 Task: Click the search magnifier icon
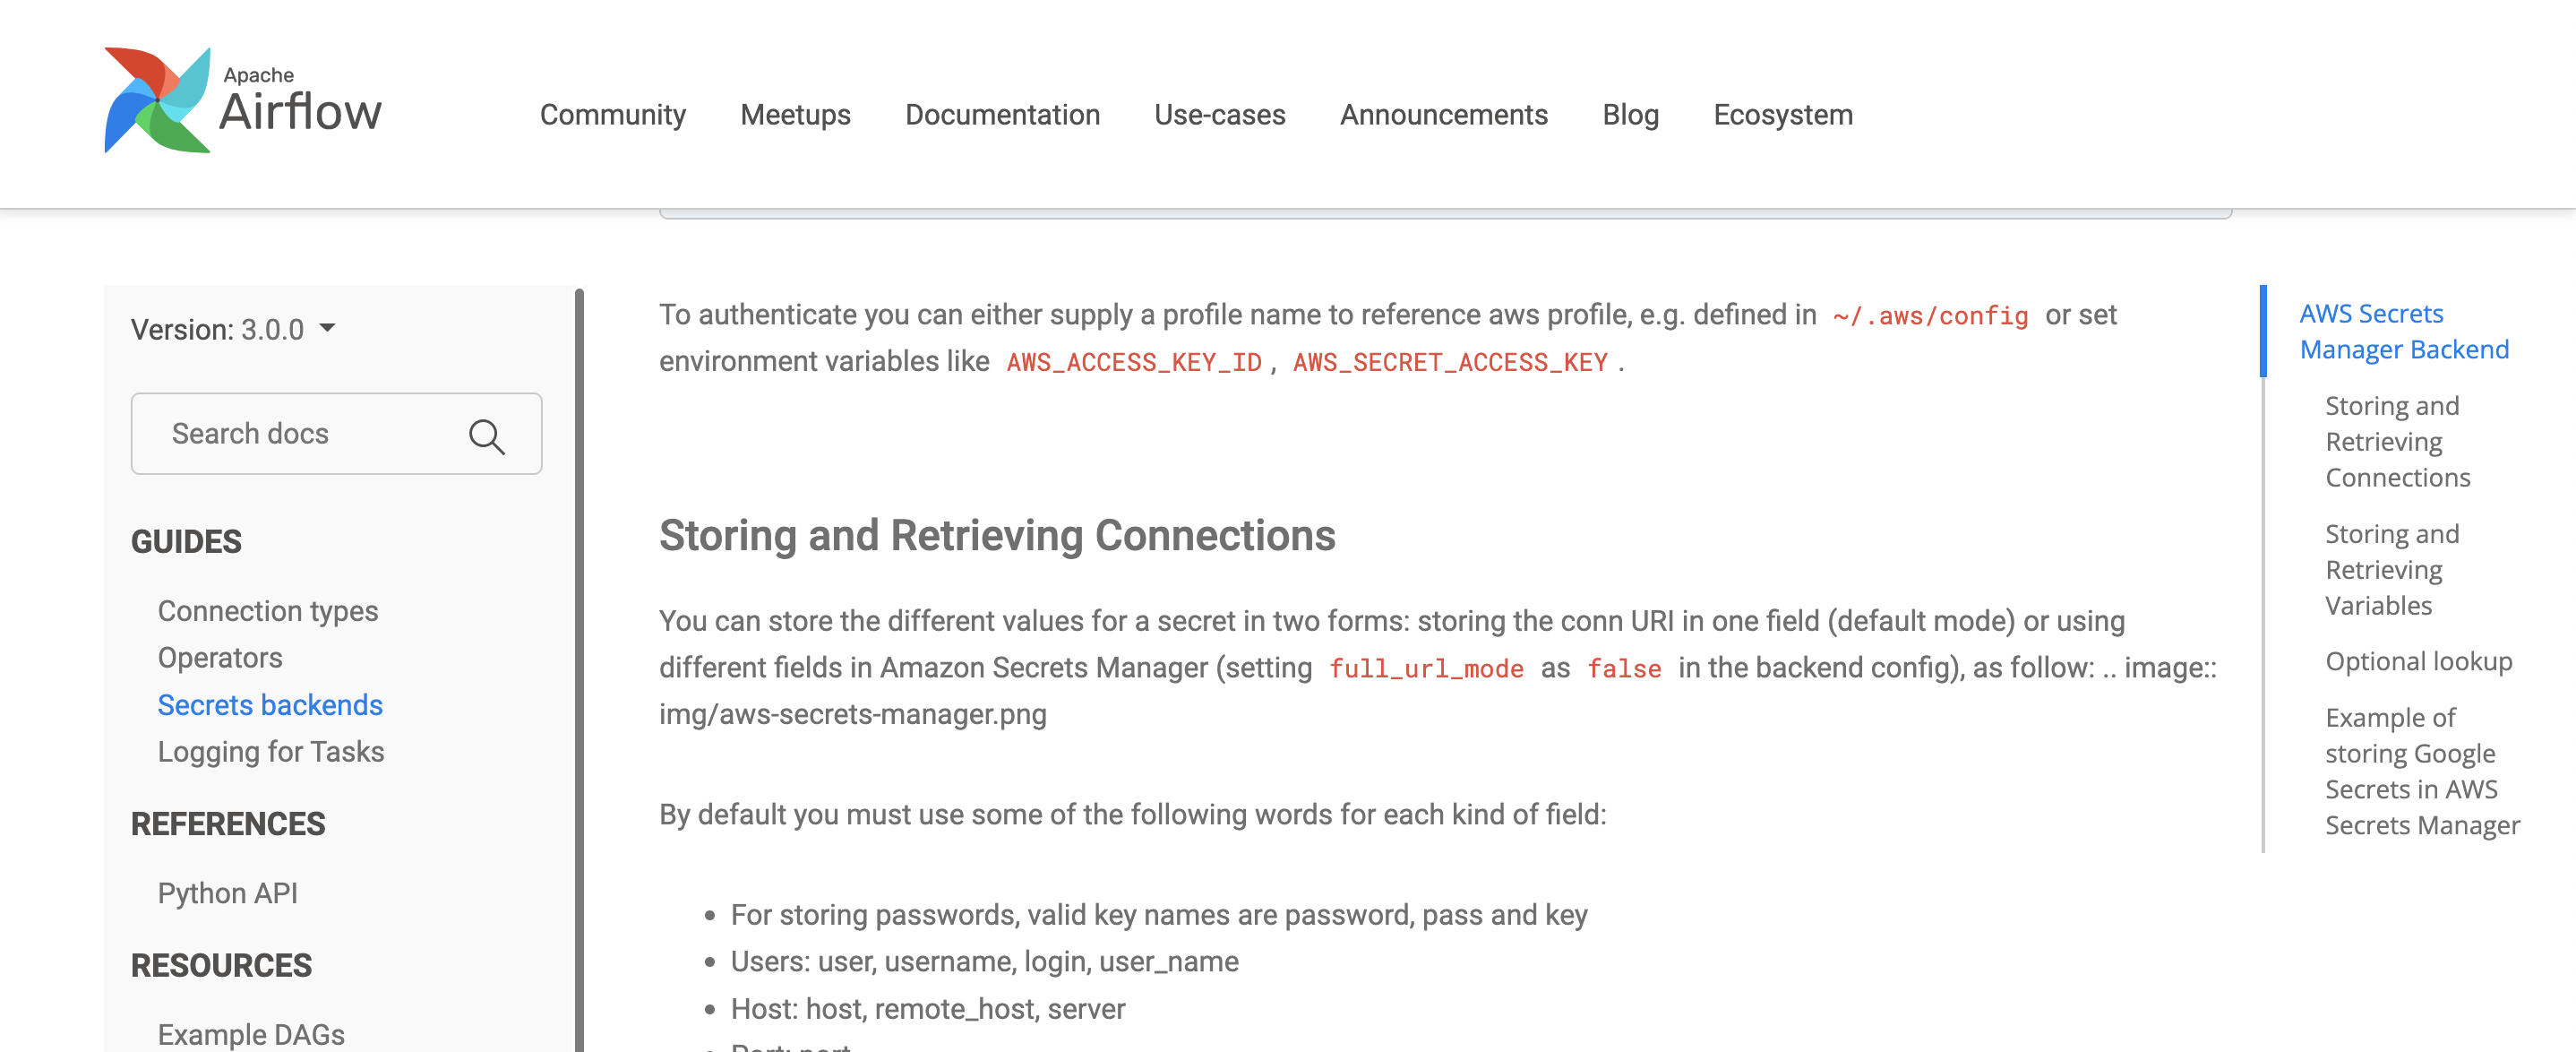coord(486,436)
